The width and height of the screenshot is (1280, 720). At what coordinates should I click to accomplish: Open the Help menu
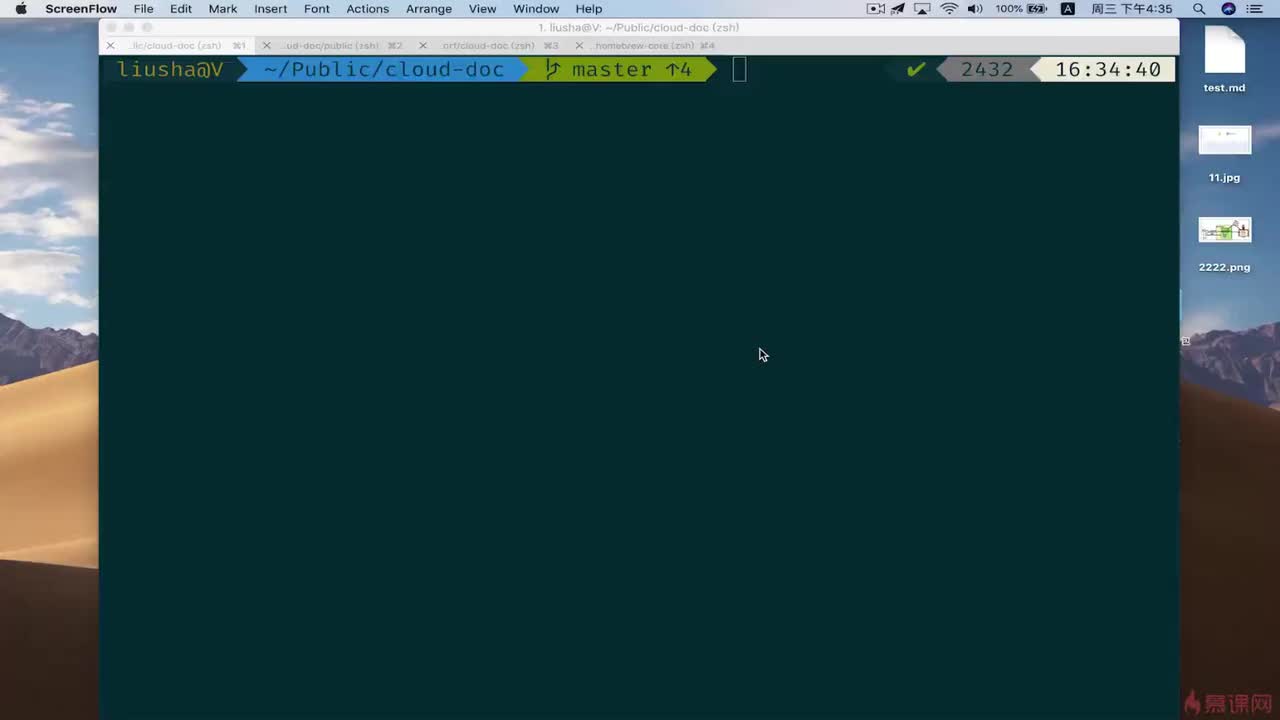(589, 9)
